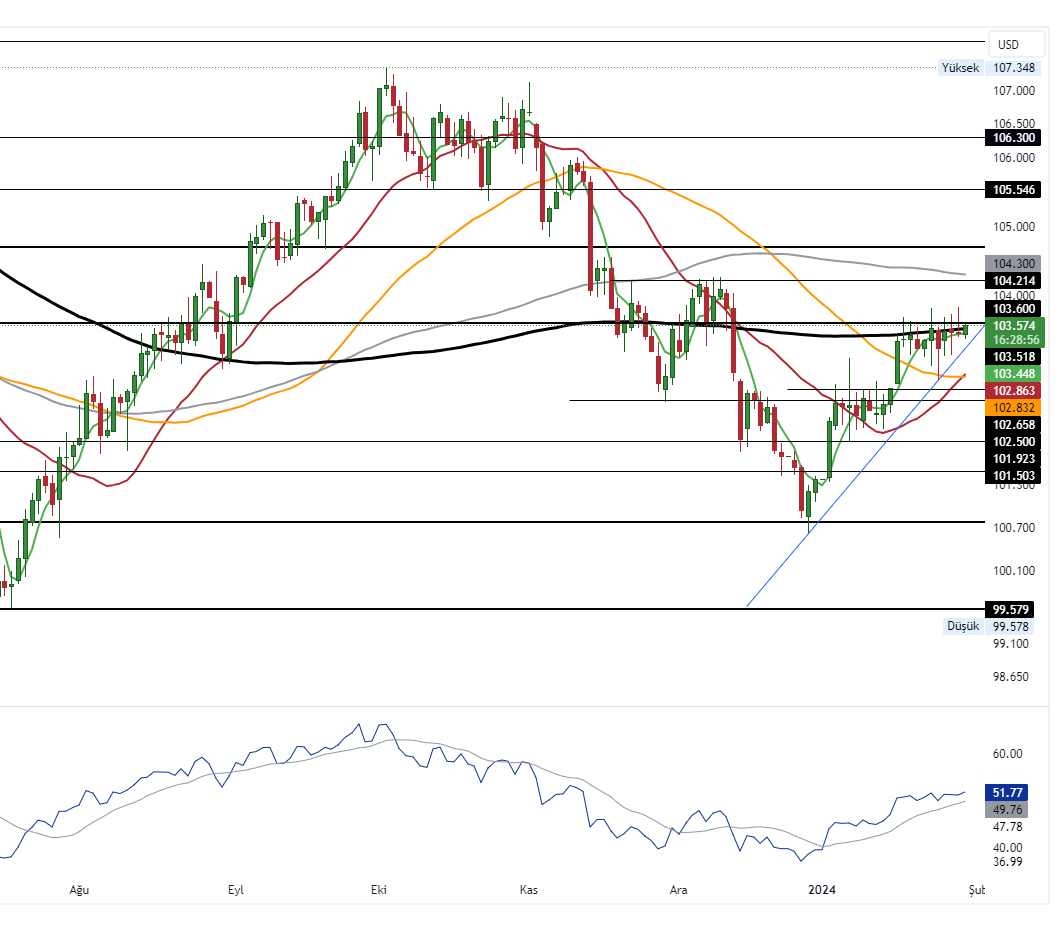Screen dimensions: 1059x939
Task: Click the 2024 label on time axis
Action: point(823,888)
